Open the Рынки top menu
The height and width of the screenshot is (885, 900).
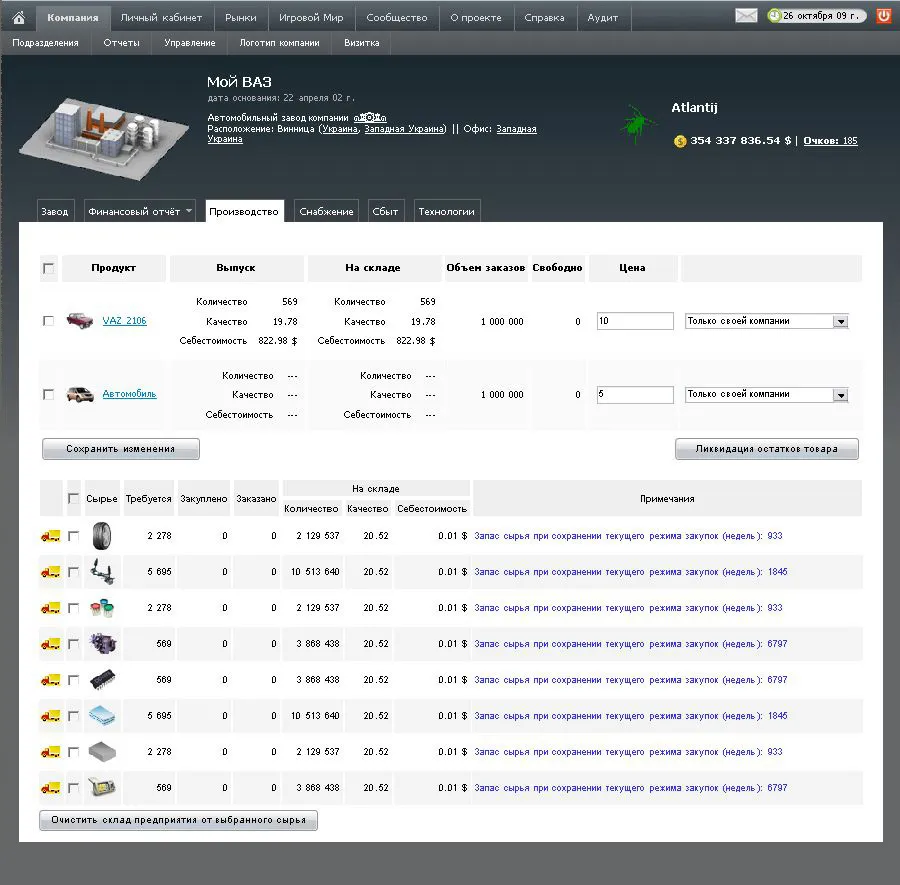(240, 17)
